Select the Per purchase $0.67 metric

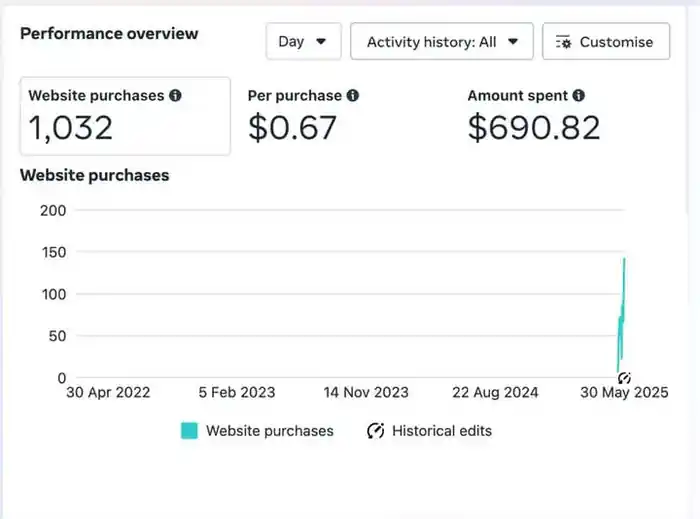(x=304, y=115)
